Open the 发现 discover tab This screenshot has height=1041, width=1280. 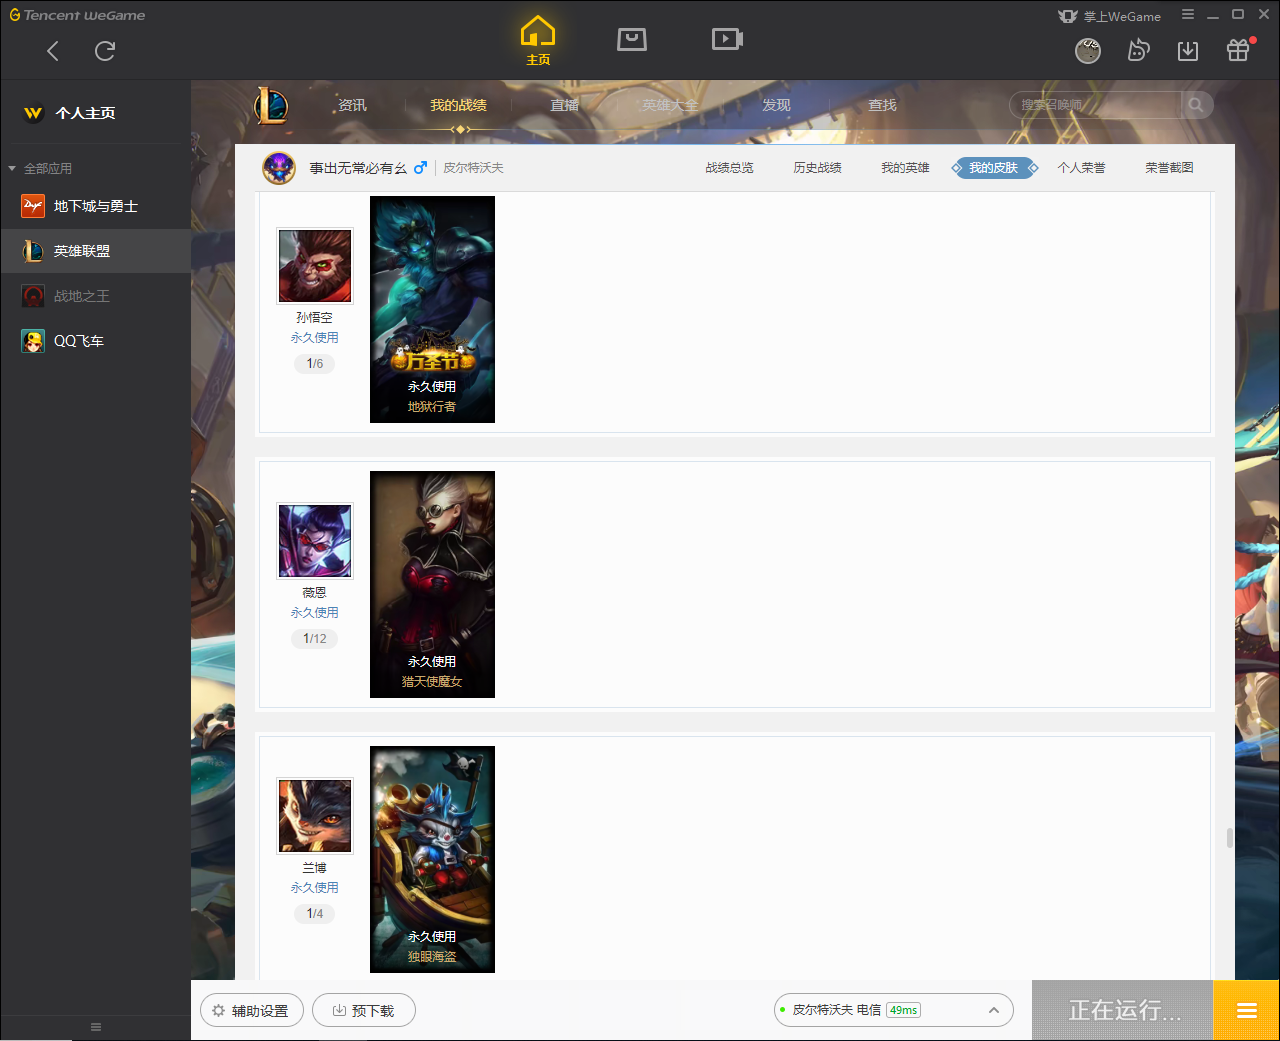[x=776, y=105]
